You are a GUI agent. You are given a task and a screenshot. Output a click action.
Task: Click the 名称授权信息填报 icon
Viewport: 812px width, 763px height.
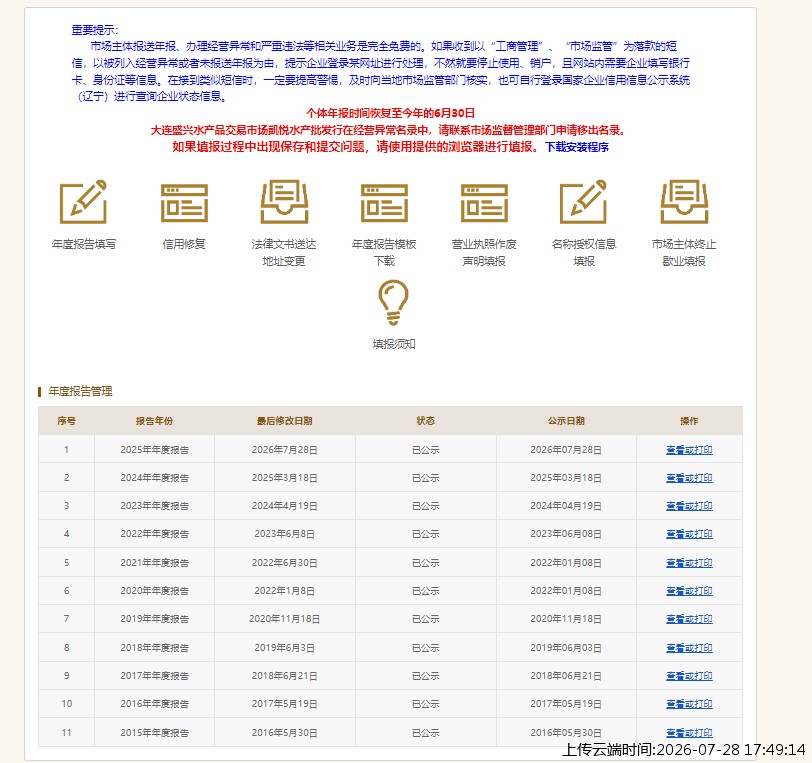click(x=584, y=202)
